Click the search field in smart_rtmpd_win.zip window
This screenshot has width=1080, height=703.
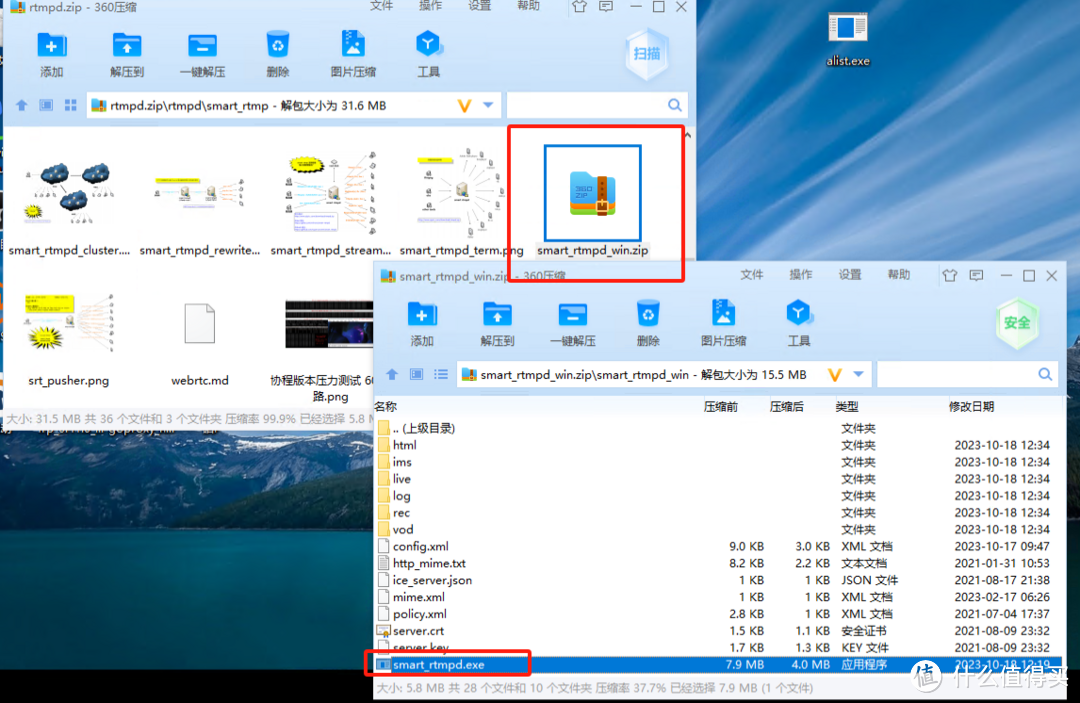coord(967,374)
